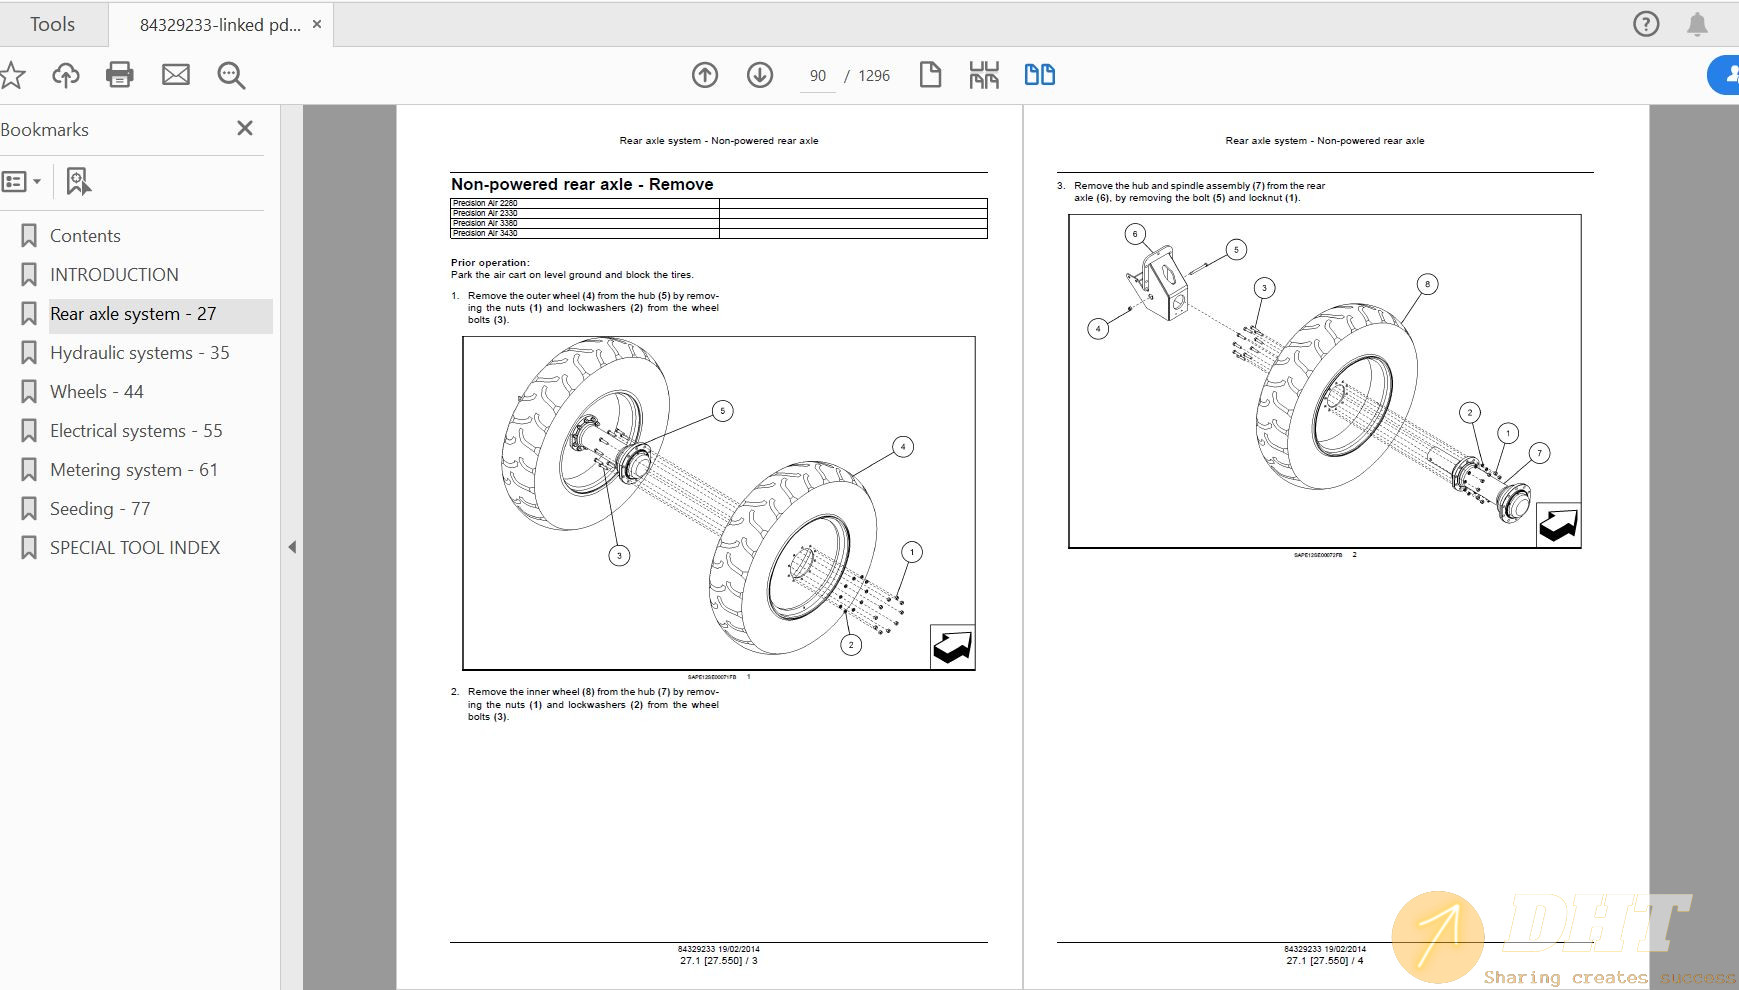
Task: Click return arrow icon in figure 2
Action: coord(1558,524)
